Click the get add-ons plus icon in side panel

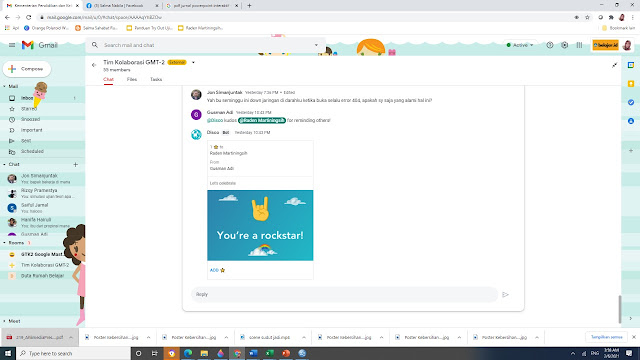click(631, 151)
